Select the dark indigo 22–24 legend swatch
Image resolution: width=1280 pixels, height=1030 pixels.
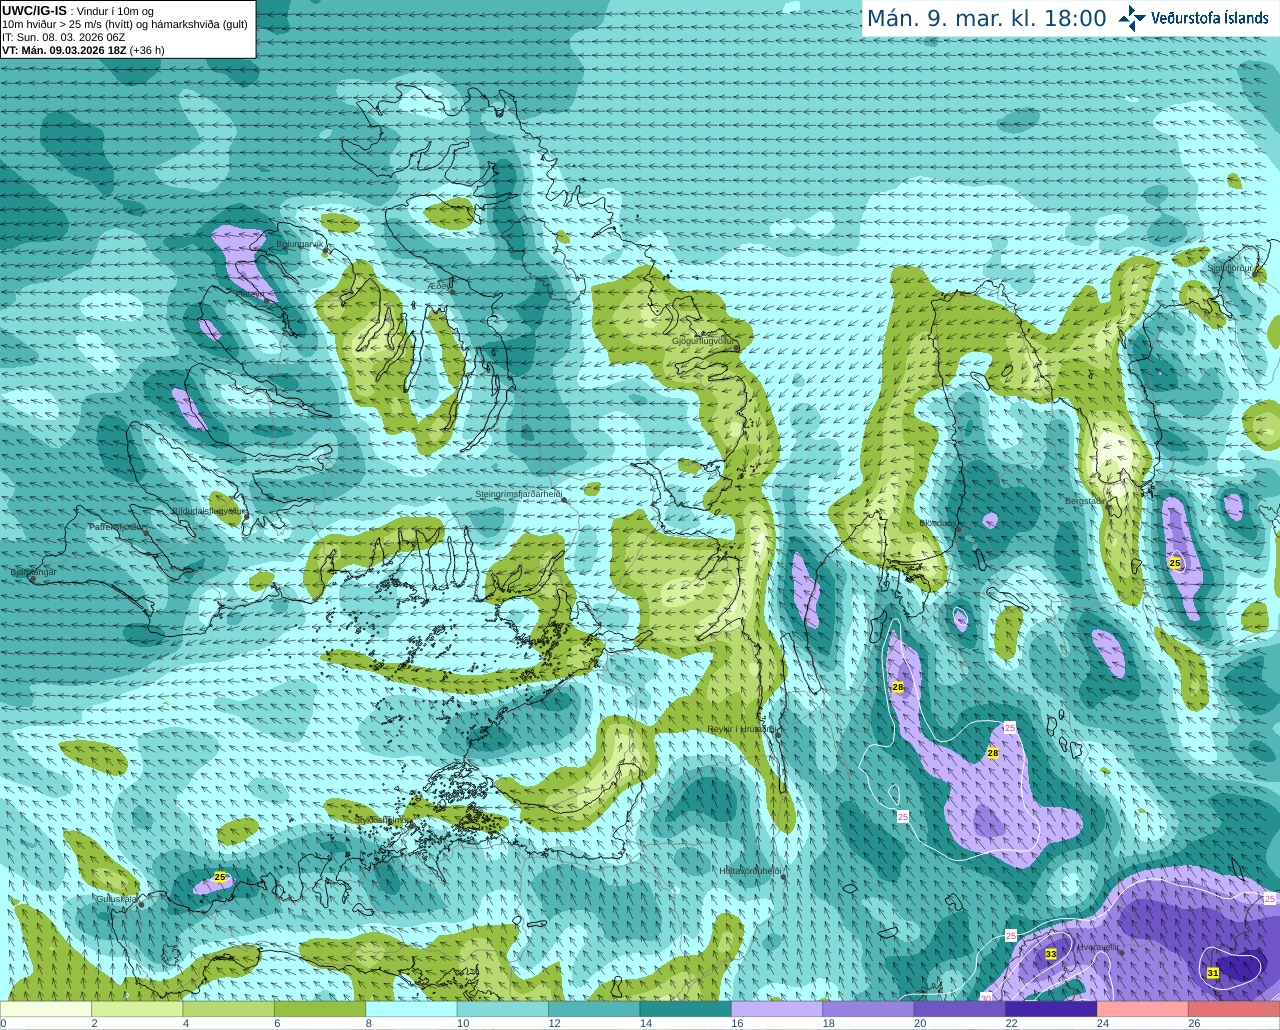coord(1051,1009)
